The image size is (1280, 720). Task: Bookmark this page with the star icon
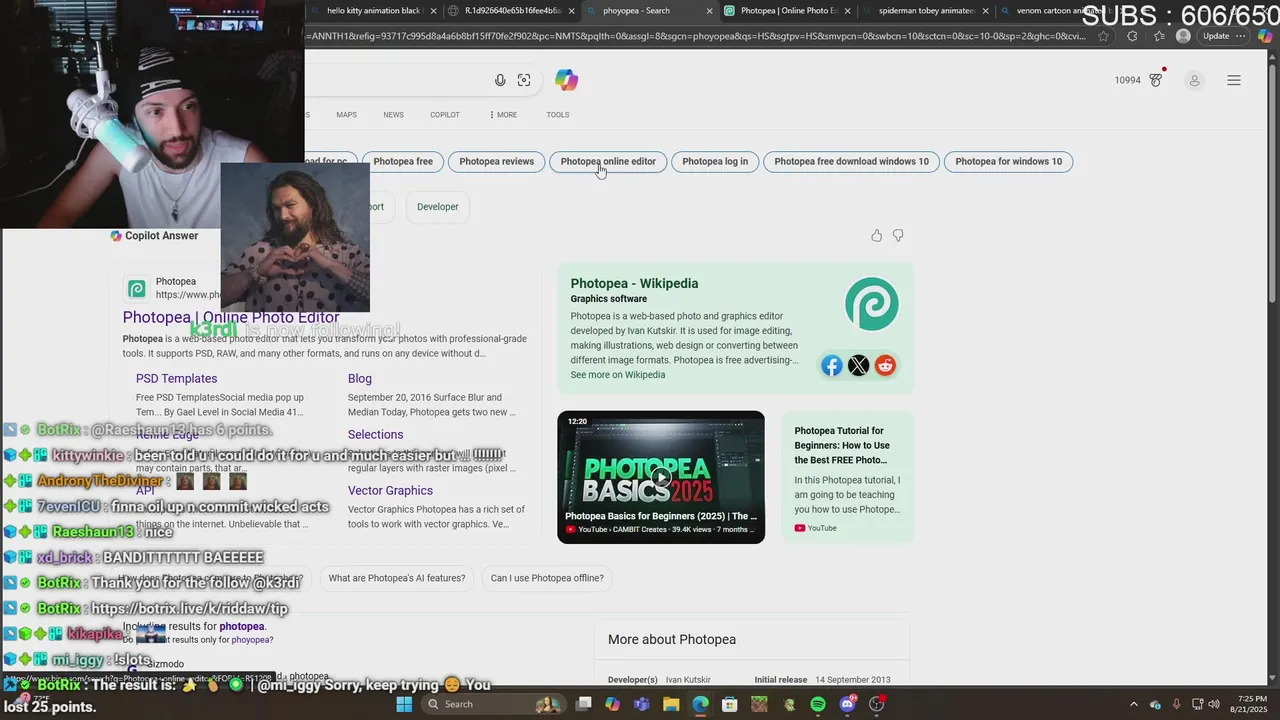tap(1103, 36)
